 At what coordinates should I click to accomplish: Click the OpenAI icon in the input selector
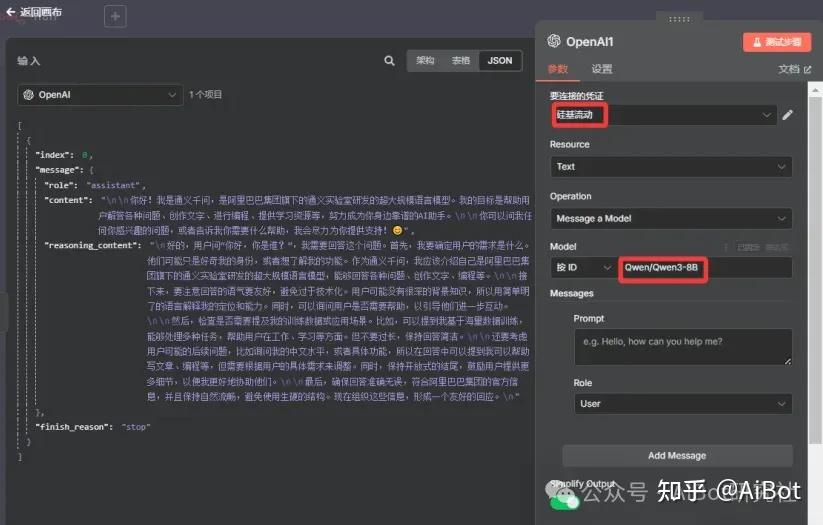(x=28, y=95)
